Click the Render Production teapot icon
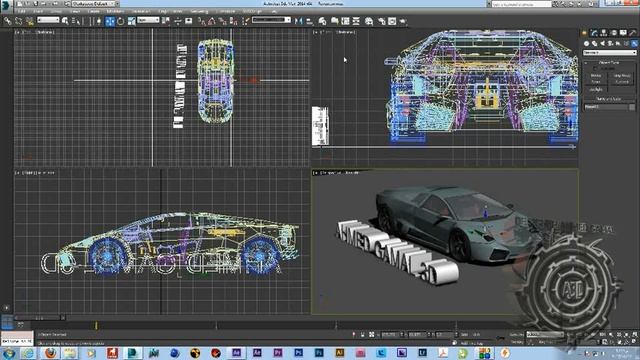This screenshot has width=640, height=360. (x=403, y=21)
